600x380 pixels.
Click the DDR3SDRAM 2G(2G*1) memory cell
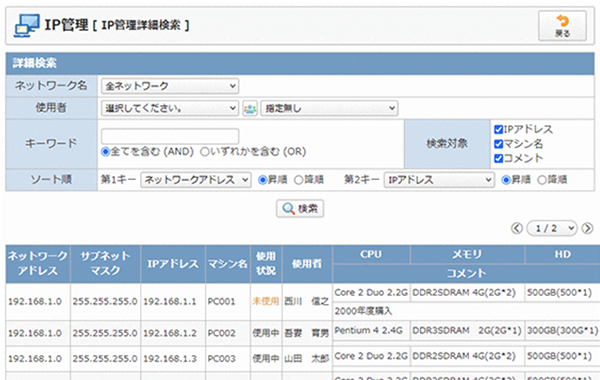(467, 331)
